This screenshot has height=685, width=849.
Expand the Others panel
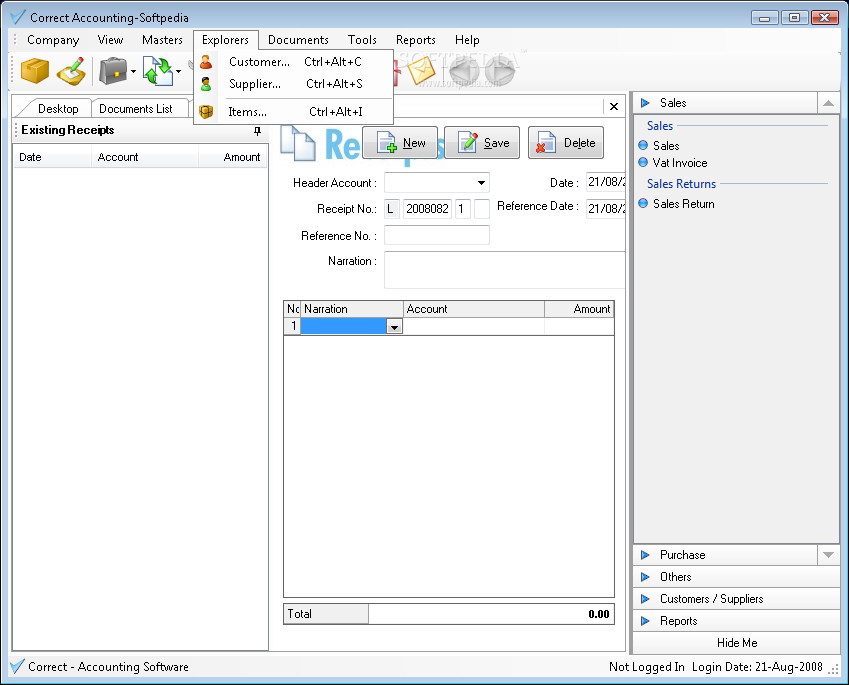point(736,577)
